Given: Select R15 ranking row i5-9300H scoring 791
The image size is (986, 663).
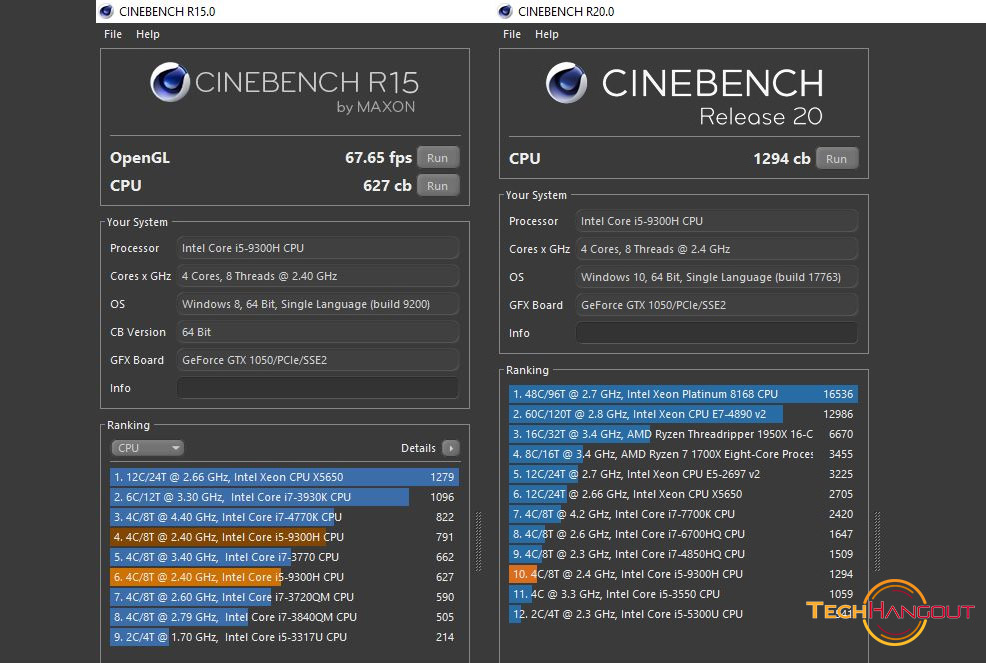Looking at the screenshot, I should (284, 537).
